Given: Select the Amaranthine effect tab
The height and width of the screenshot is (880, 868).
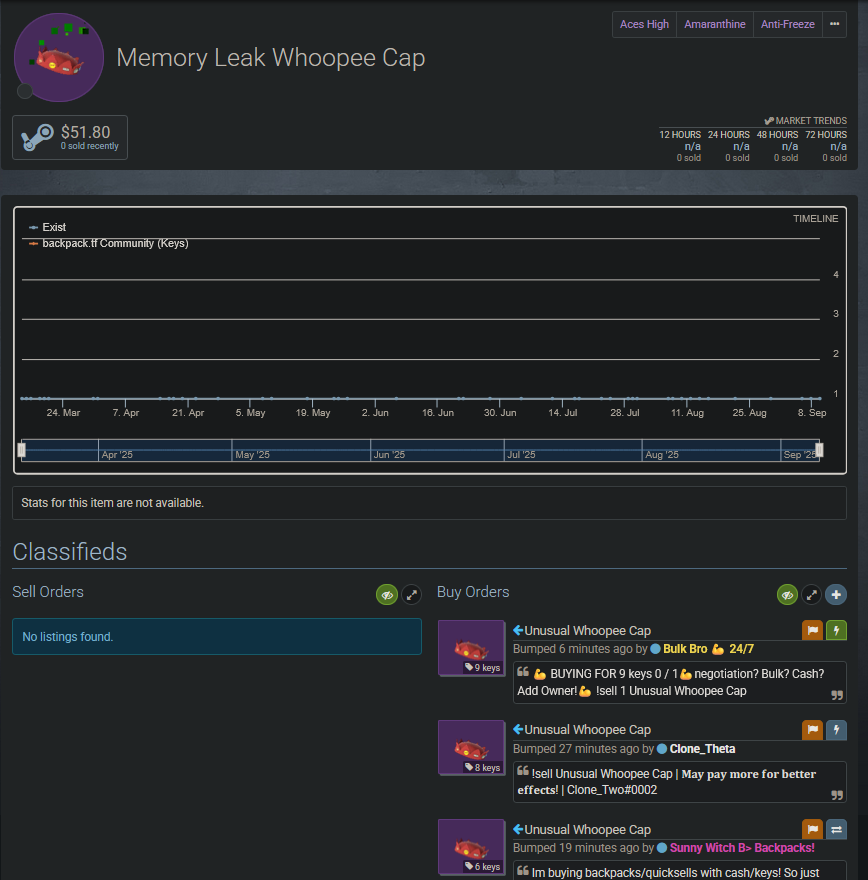Looking at the screenshot, I should (x=715, y=25).
